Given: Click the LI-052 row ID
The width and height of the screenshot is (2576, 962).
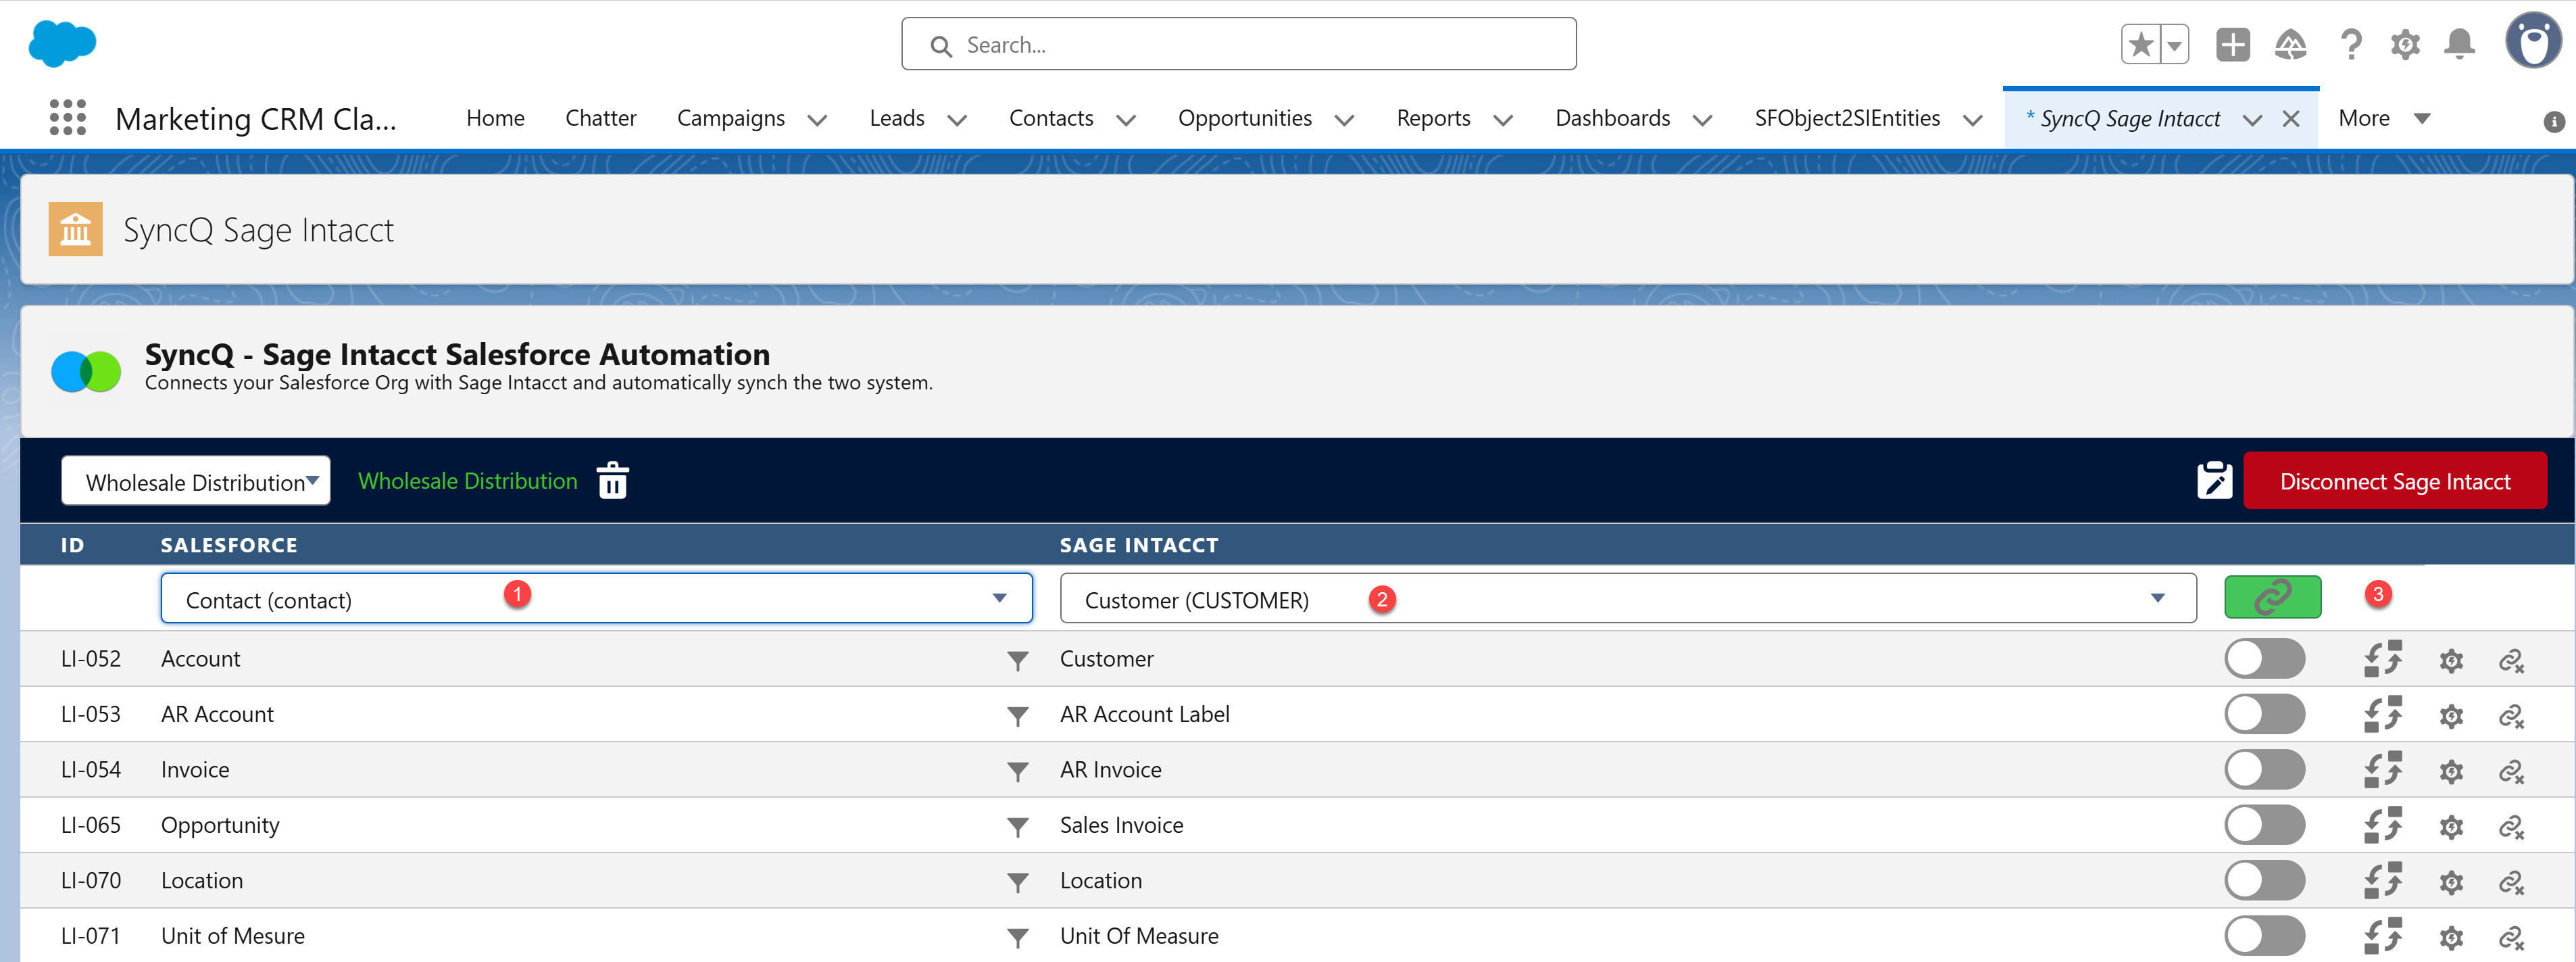Looking at the screenshot, I should 90,659.
